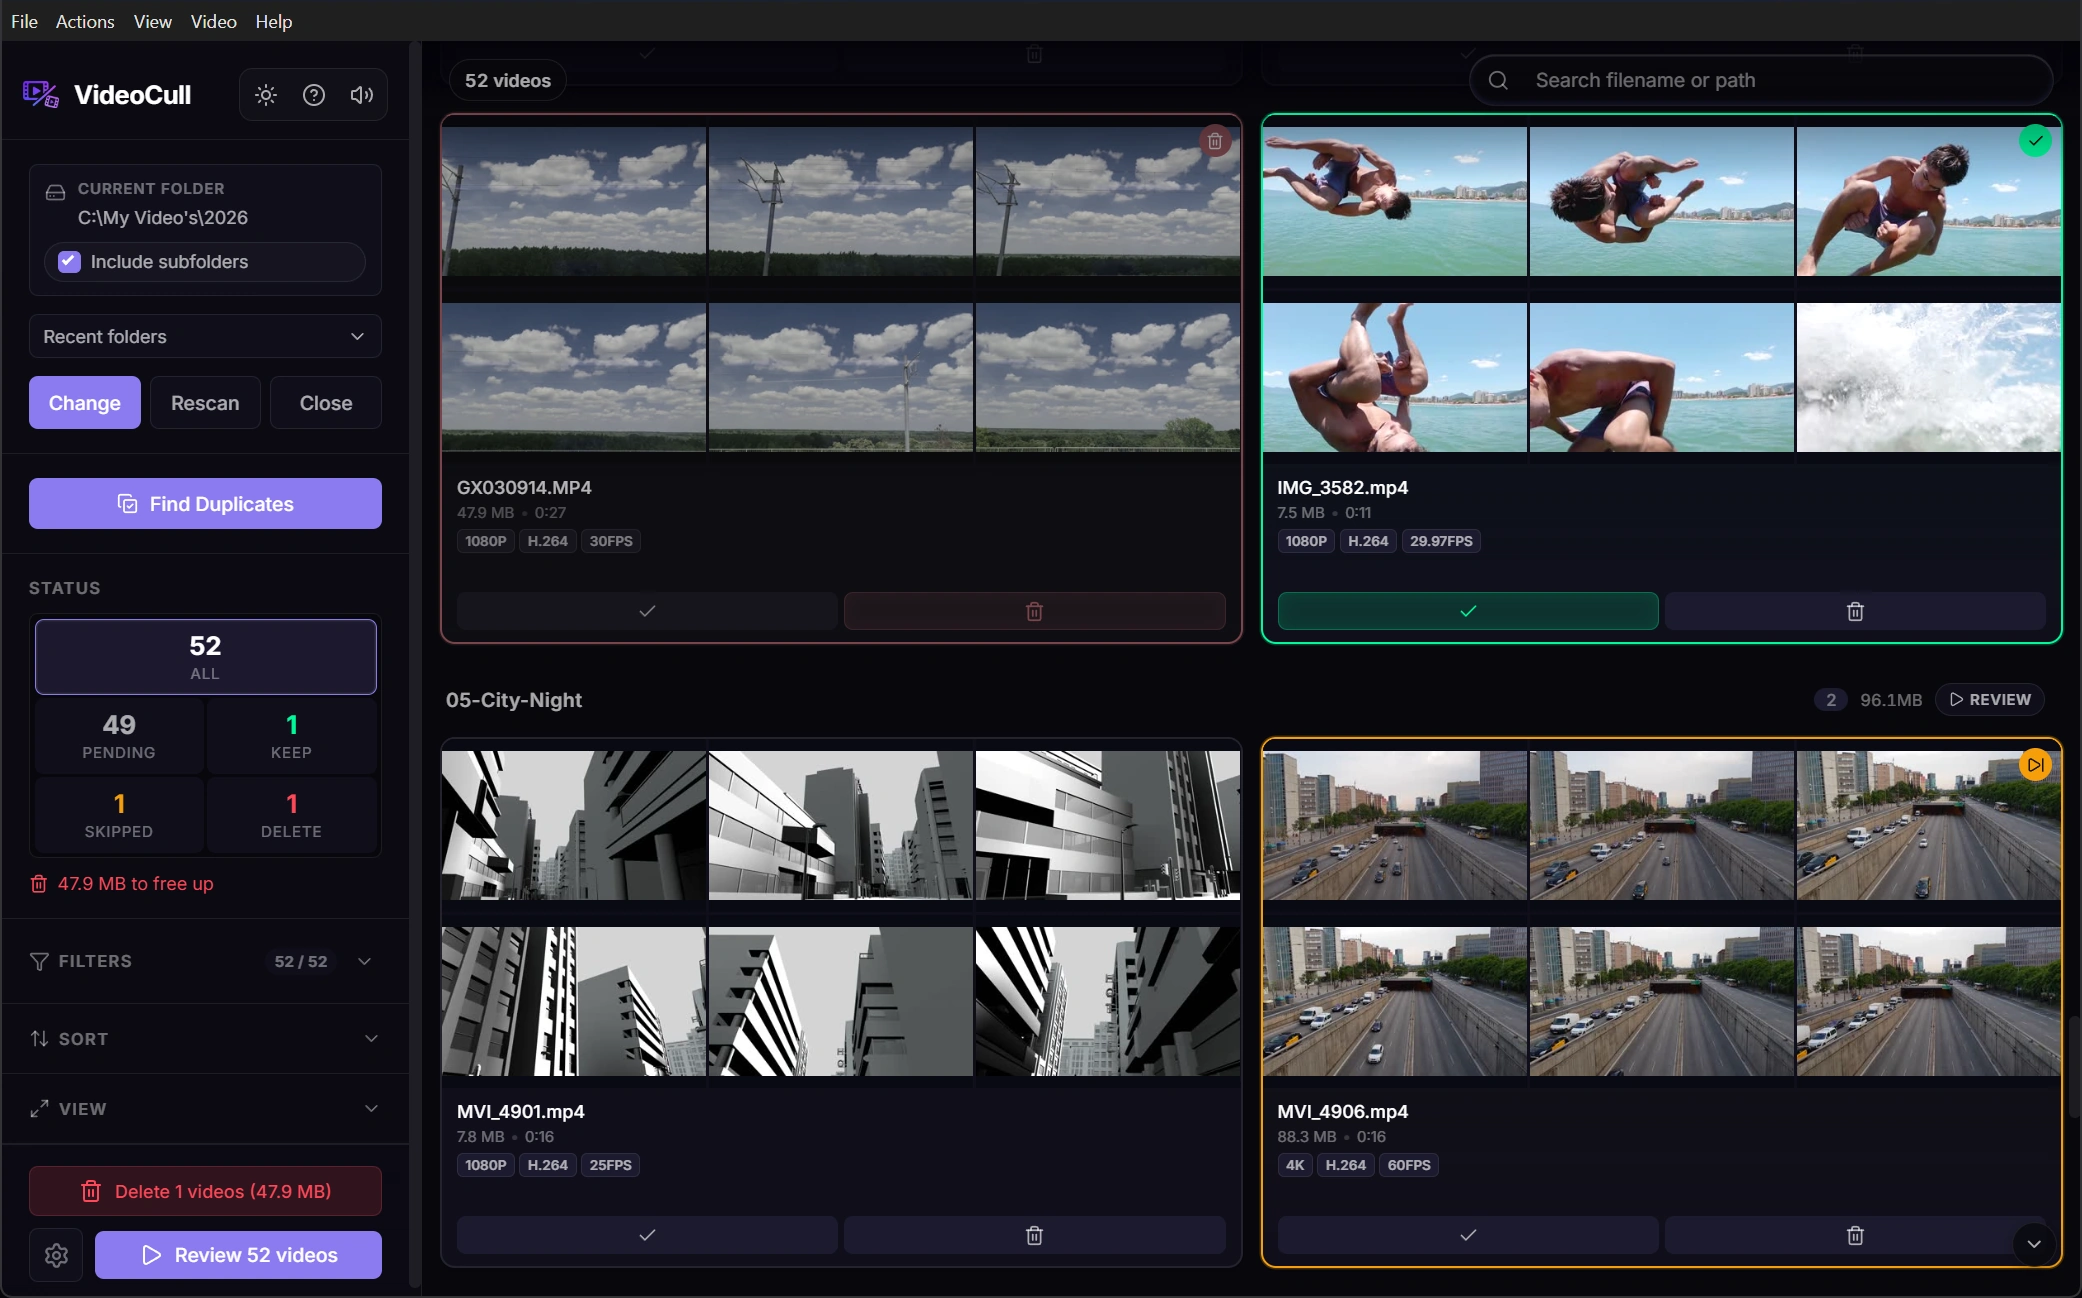This screenshot has width=2082, height=1298.
Task: Mark MVI_4901.mp4 for deletion
Action: coord(1034,1235)
